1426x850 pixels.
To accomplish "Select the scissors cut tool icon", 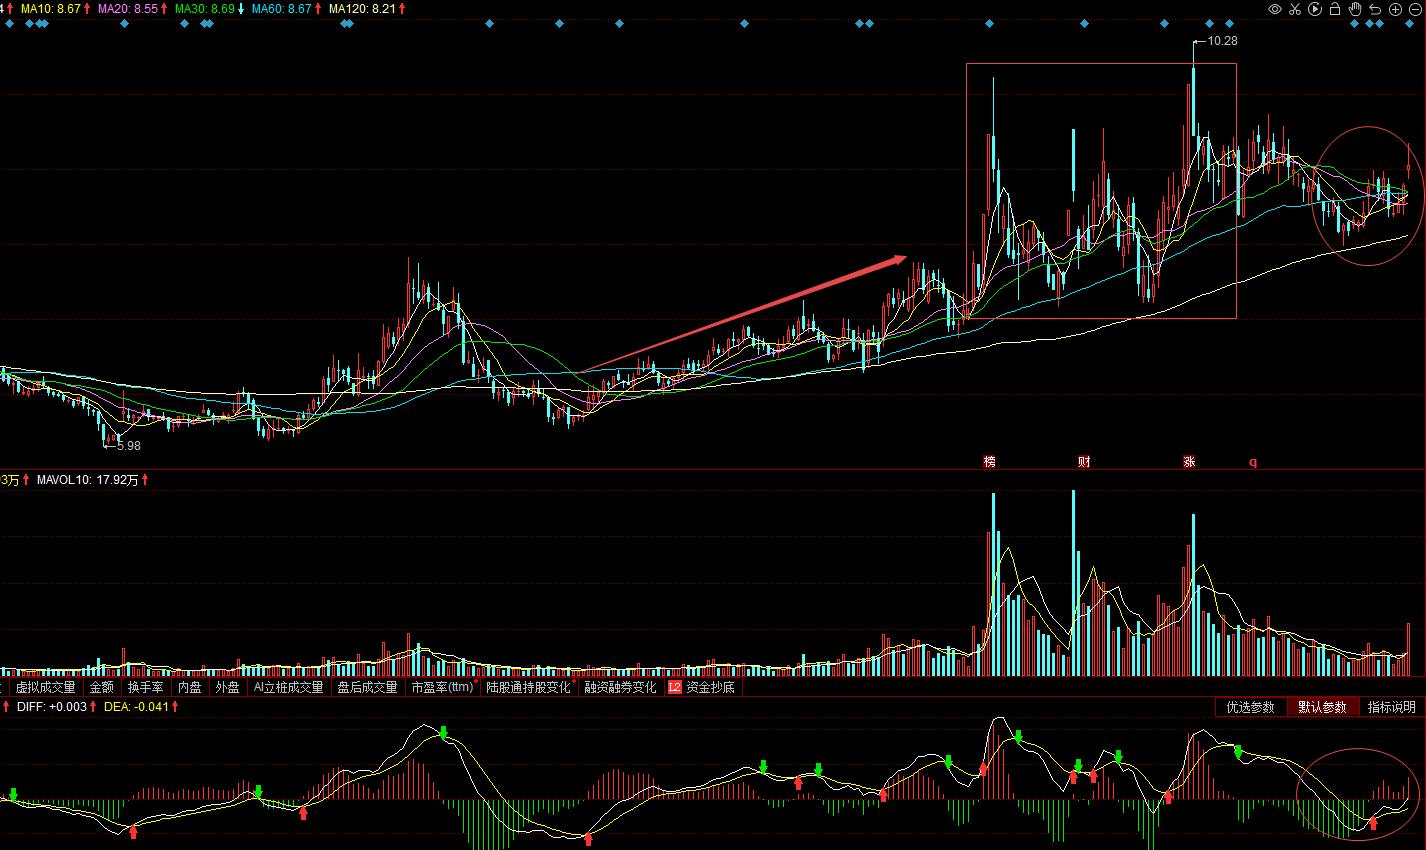I will point(1295,9).
